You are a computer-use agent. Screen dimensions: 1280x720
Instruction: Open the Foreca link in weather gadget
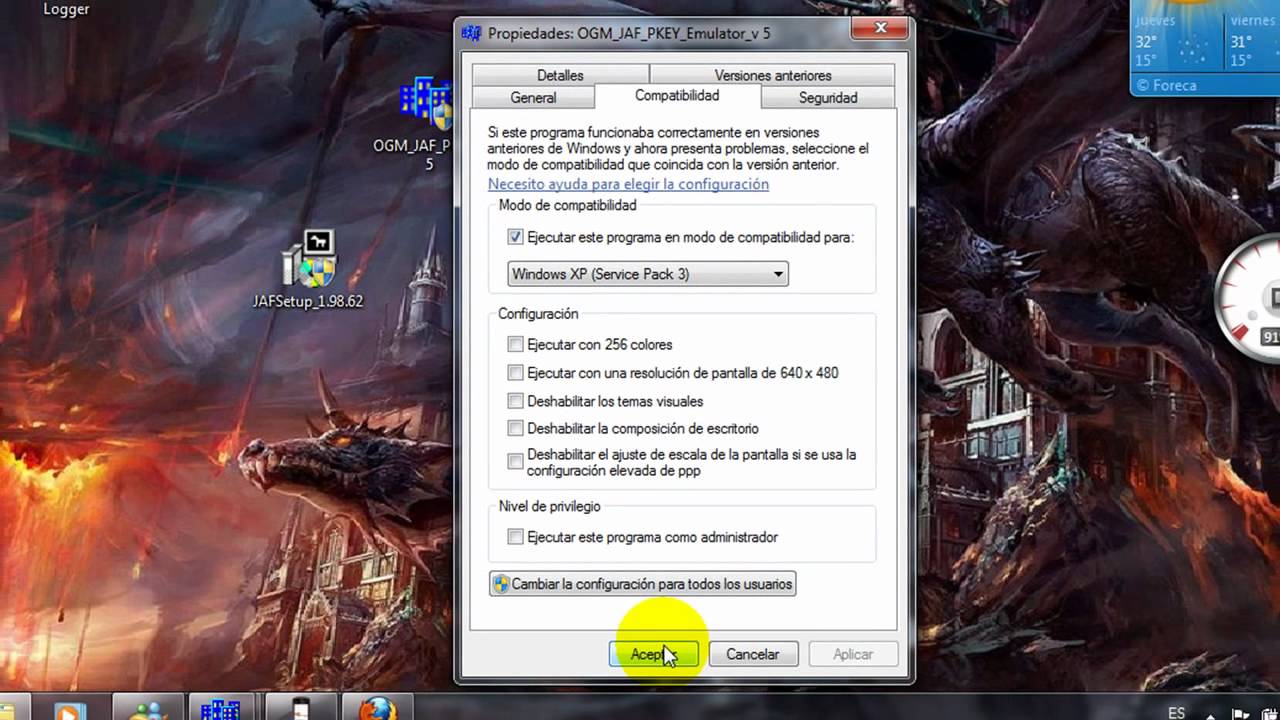[x=1167, y=85]
